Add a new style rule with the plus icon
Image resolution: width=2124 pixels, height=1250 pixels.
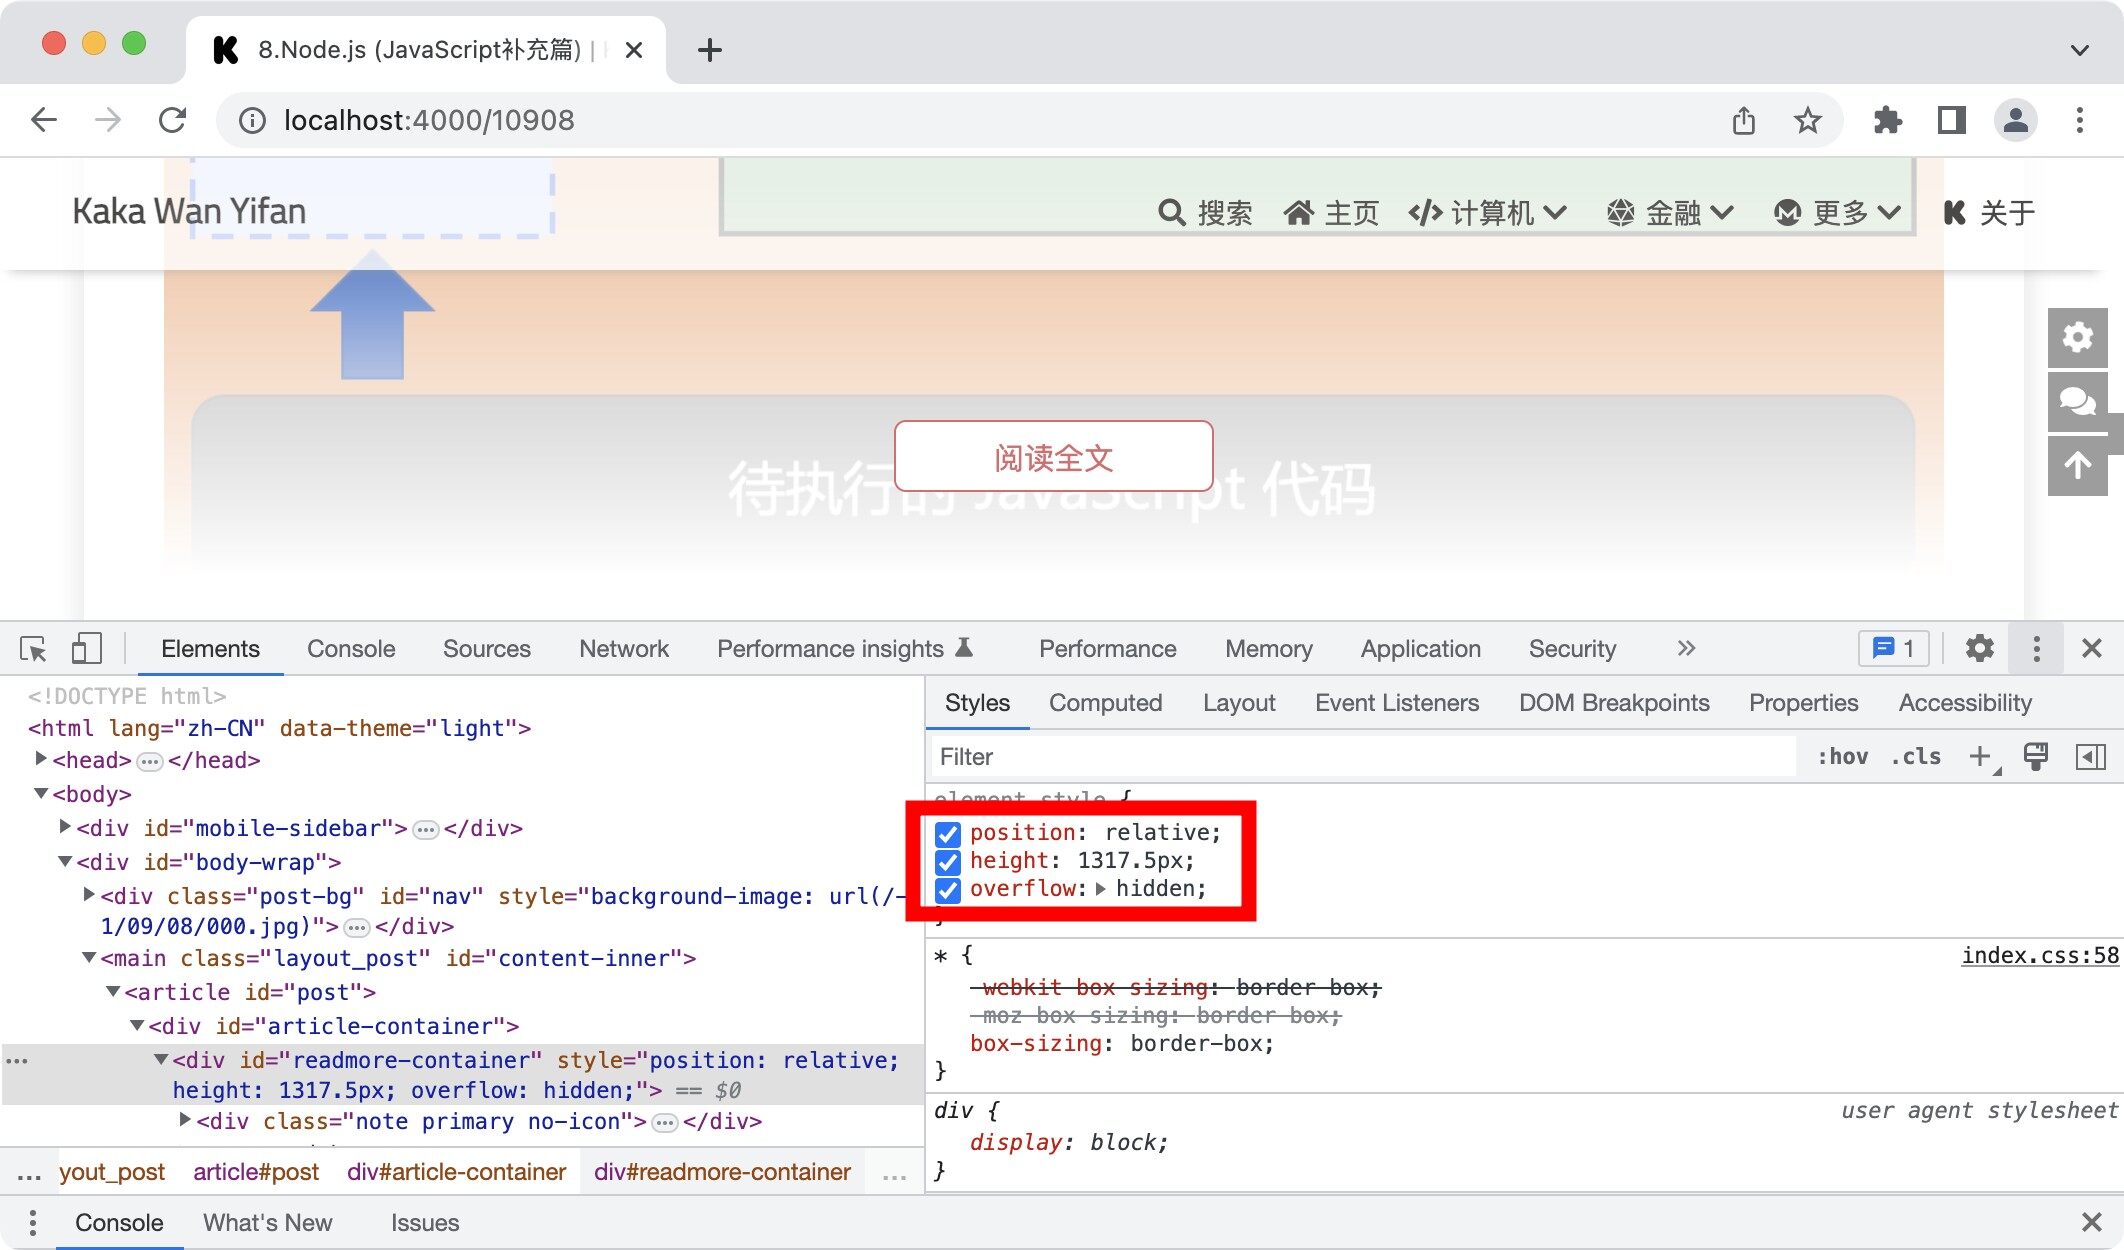point(1979,757)
